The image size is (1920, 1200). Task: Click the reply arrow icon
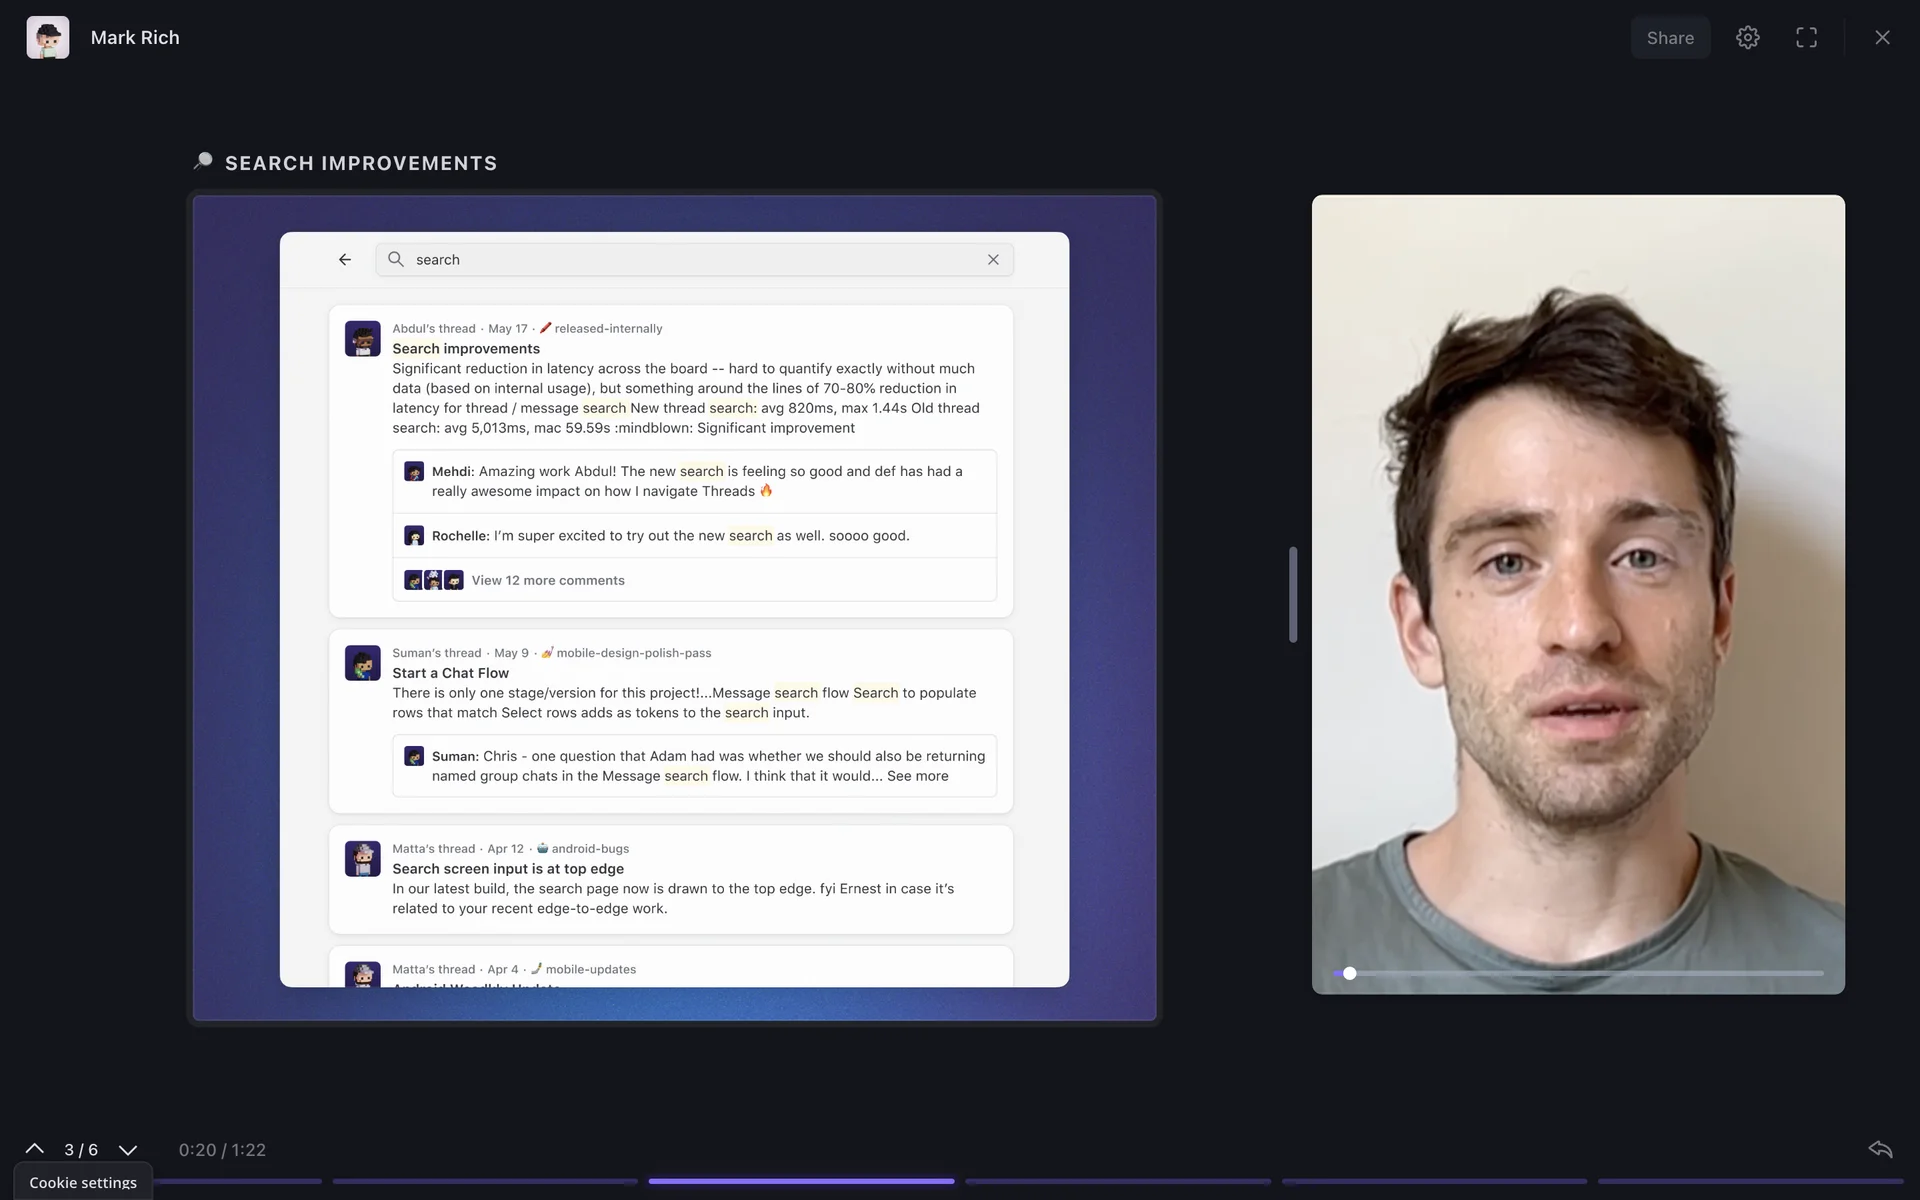[1880, 1149]
